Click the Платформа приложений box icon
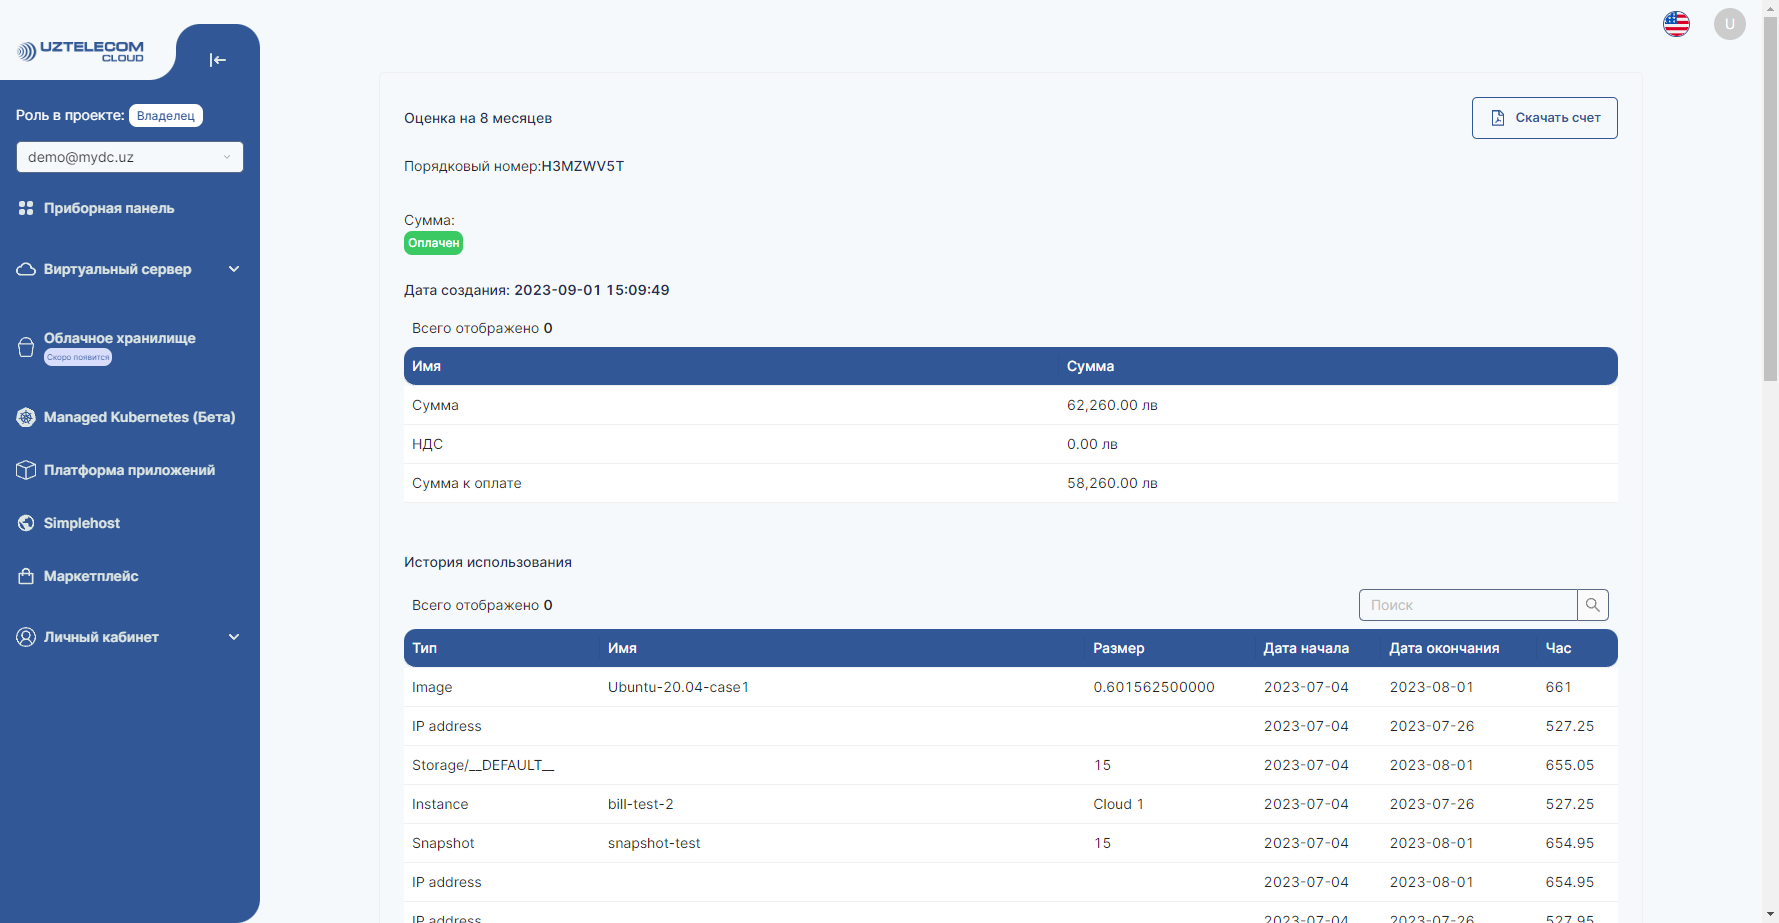Viewport: 1779px width, 923px height. click(x=26, y=469)
